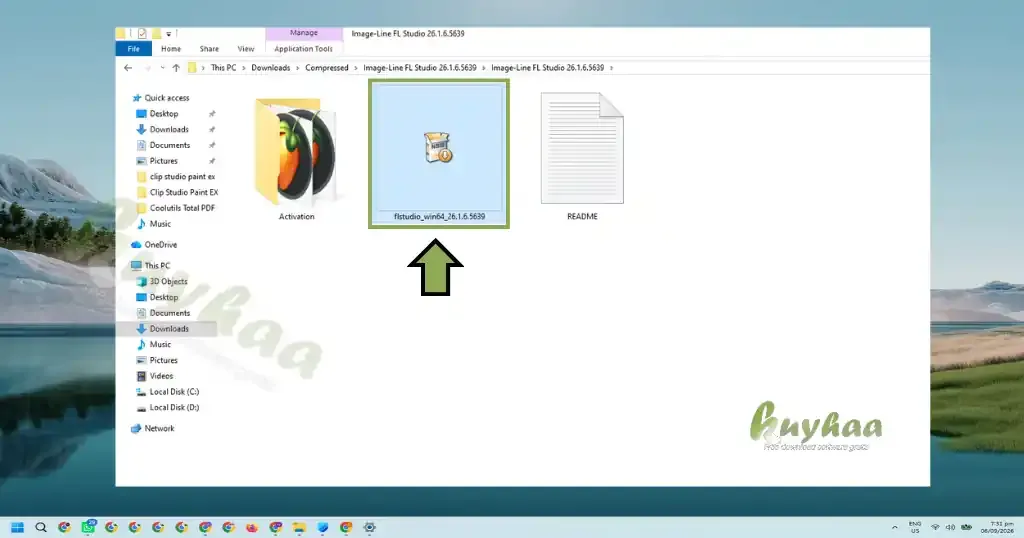Open the battery status tray icon
This screenshot has height=538, width=1024.
[x=967, y=528]
